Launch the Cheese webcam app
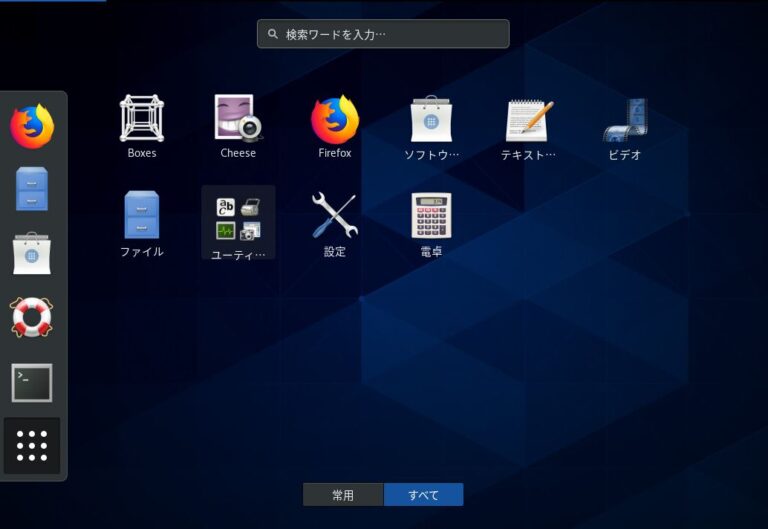This screenshot has width=768, height=529. click(x=238, y=126)
